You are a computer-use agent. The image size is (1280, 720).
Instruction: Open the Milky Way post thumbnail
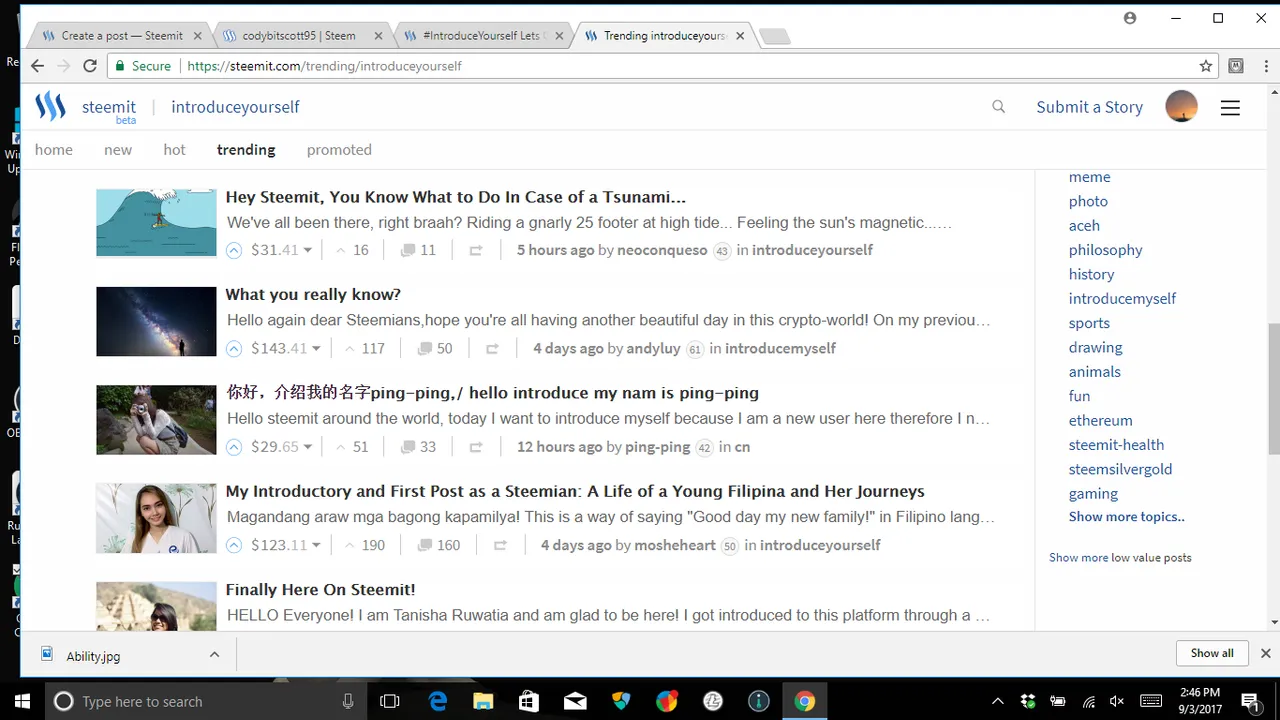pos(156,321)
